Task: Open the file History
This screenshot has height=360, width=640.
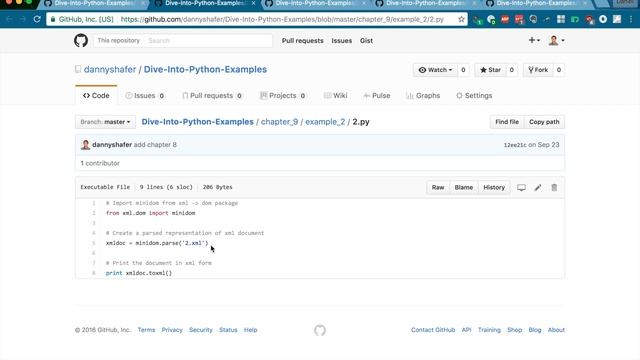Action: point(494,187)
